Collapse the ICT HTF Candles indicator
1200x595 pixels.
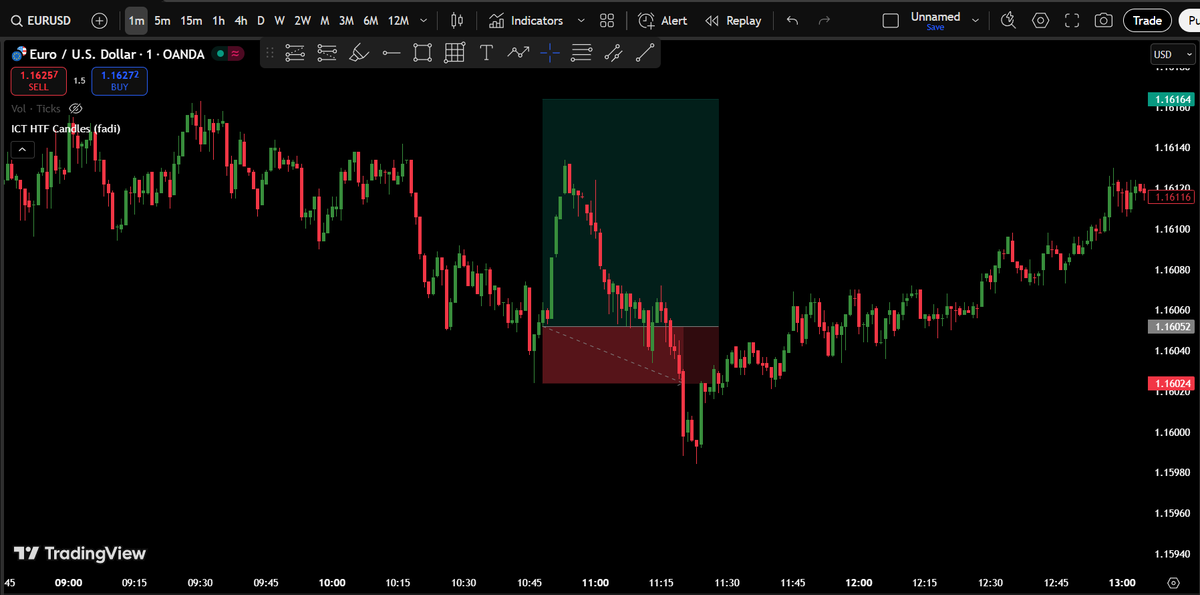pyautogui.click(x=22, y=148)
